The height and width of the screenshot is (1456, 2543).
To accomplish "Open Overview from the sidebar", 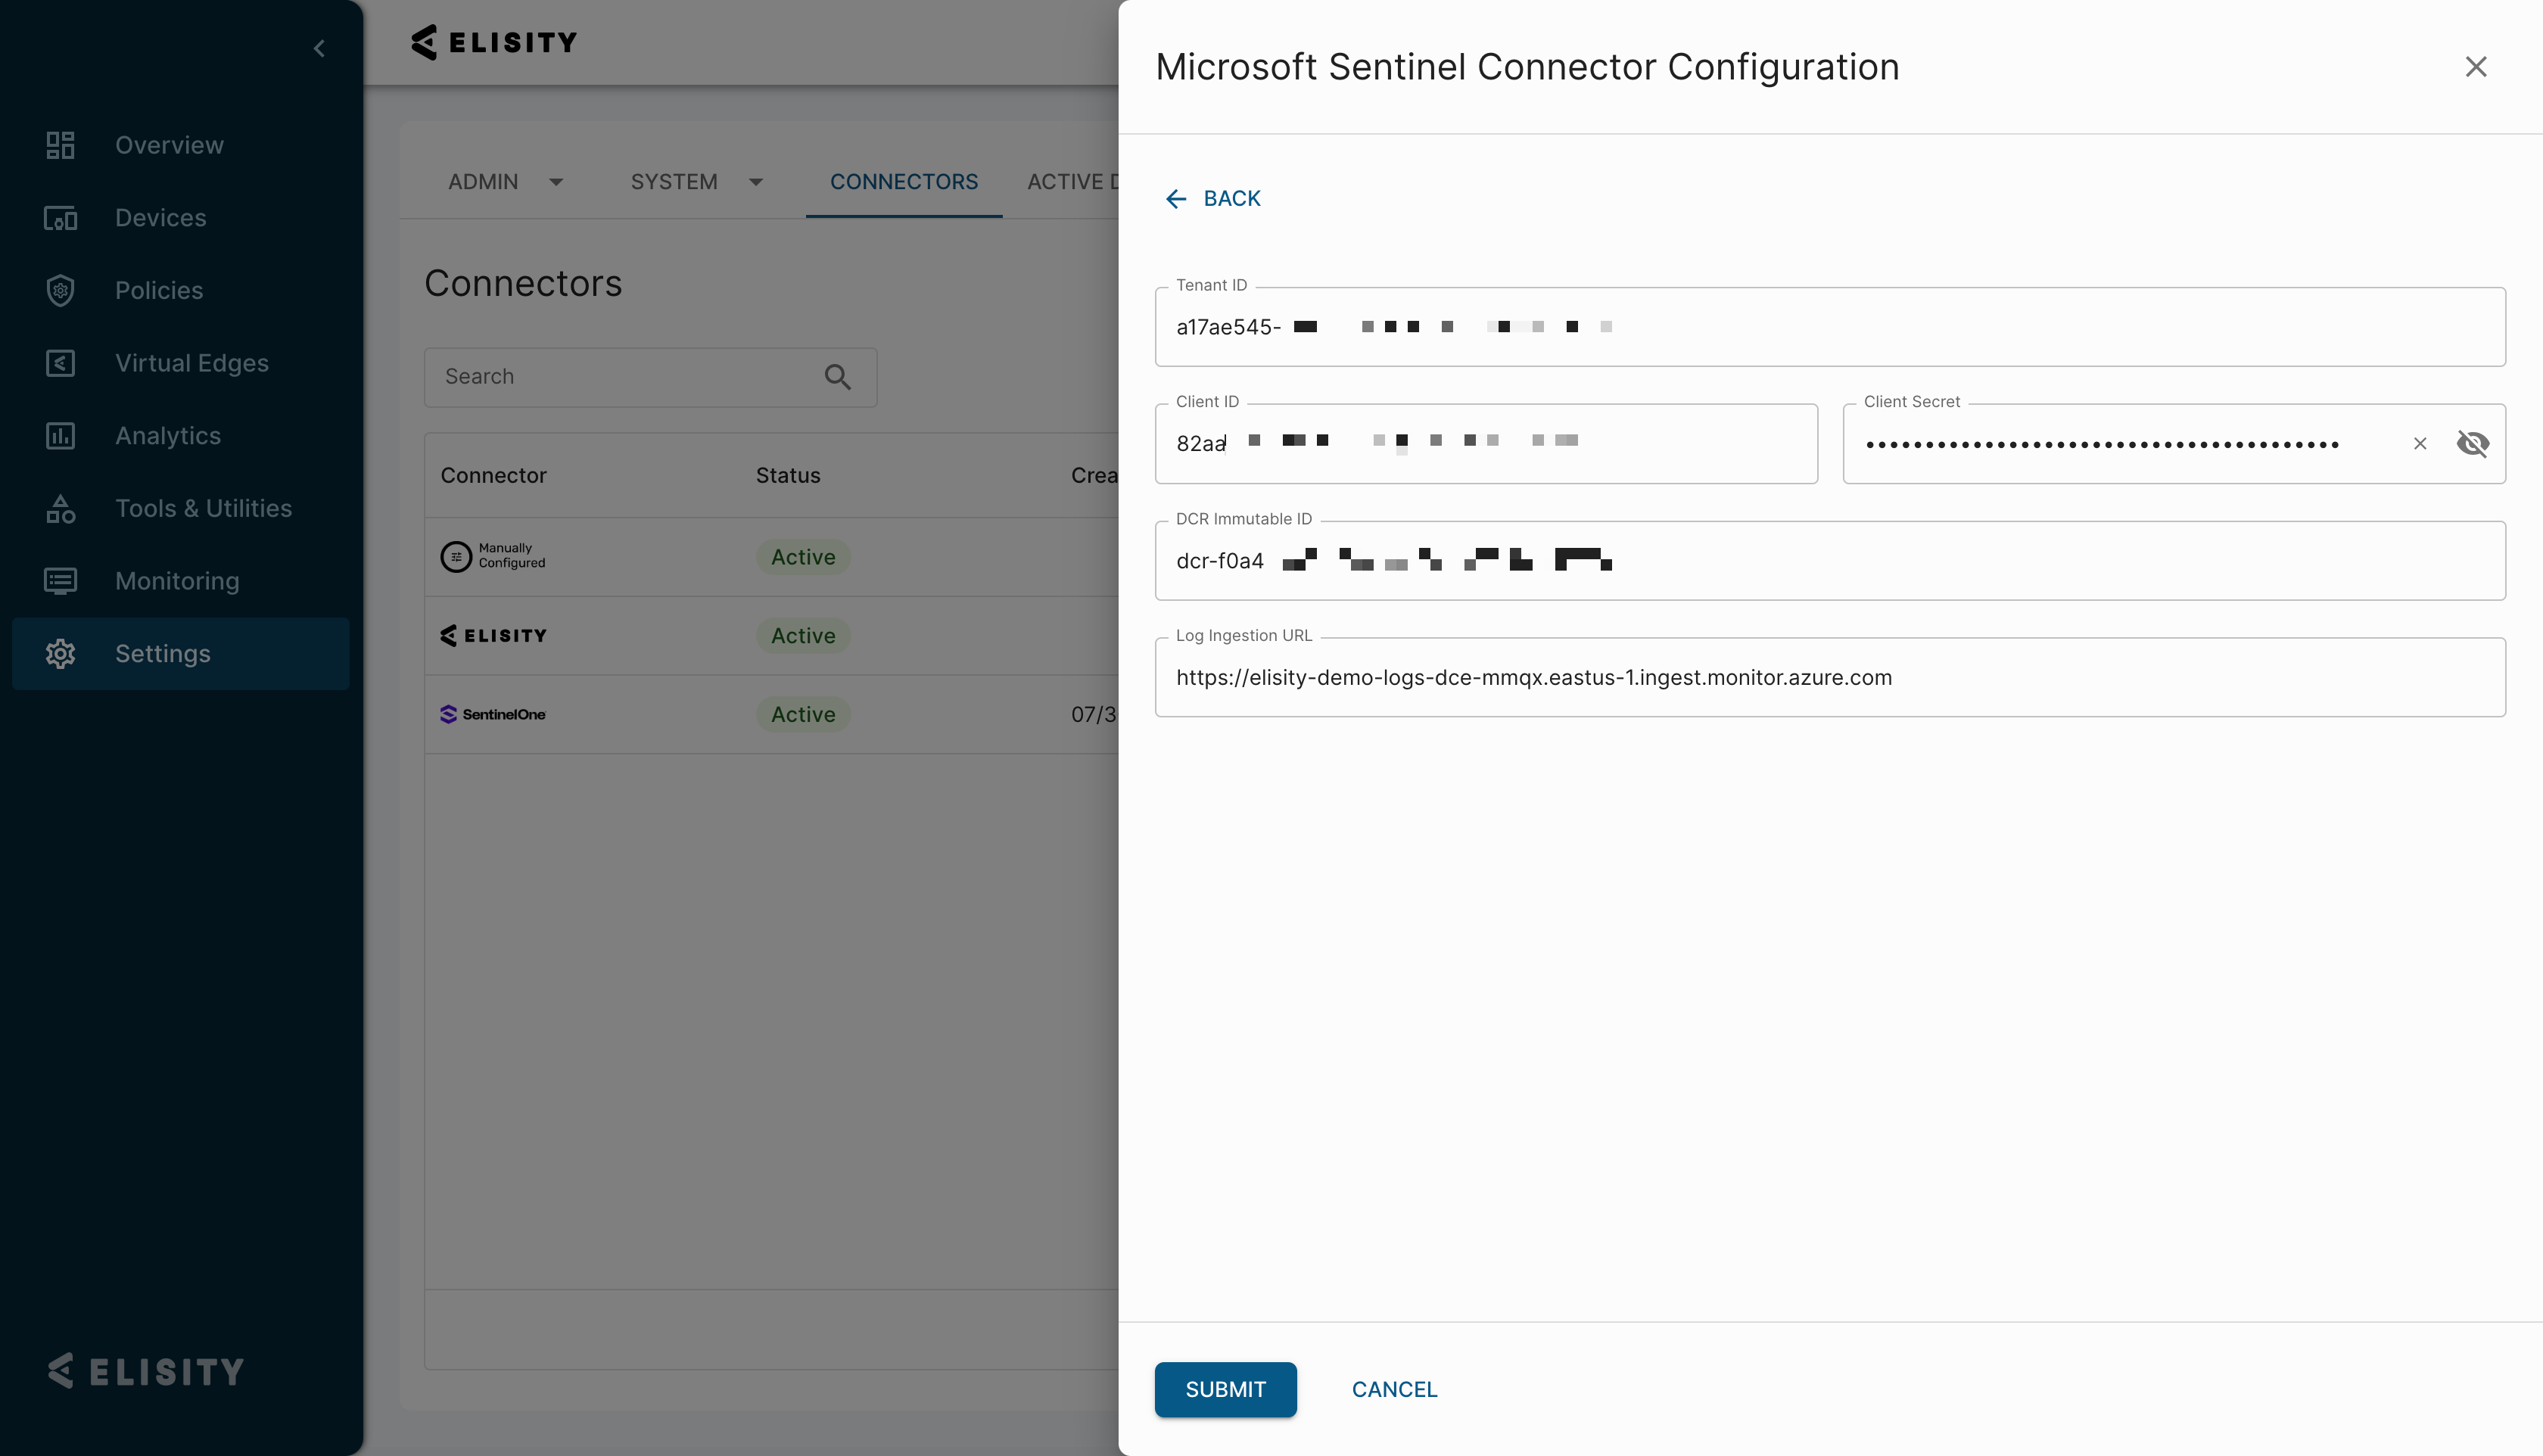I will 169,145.
